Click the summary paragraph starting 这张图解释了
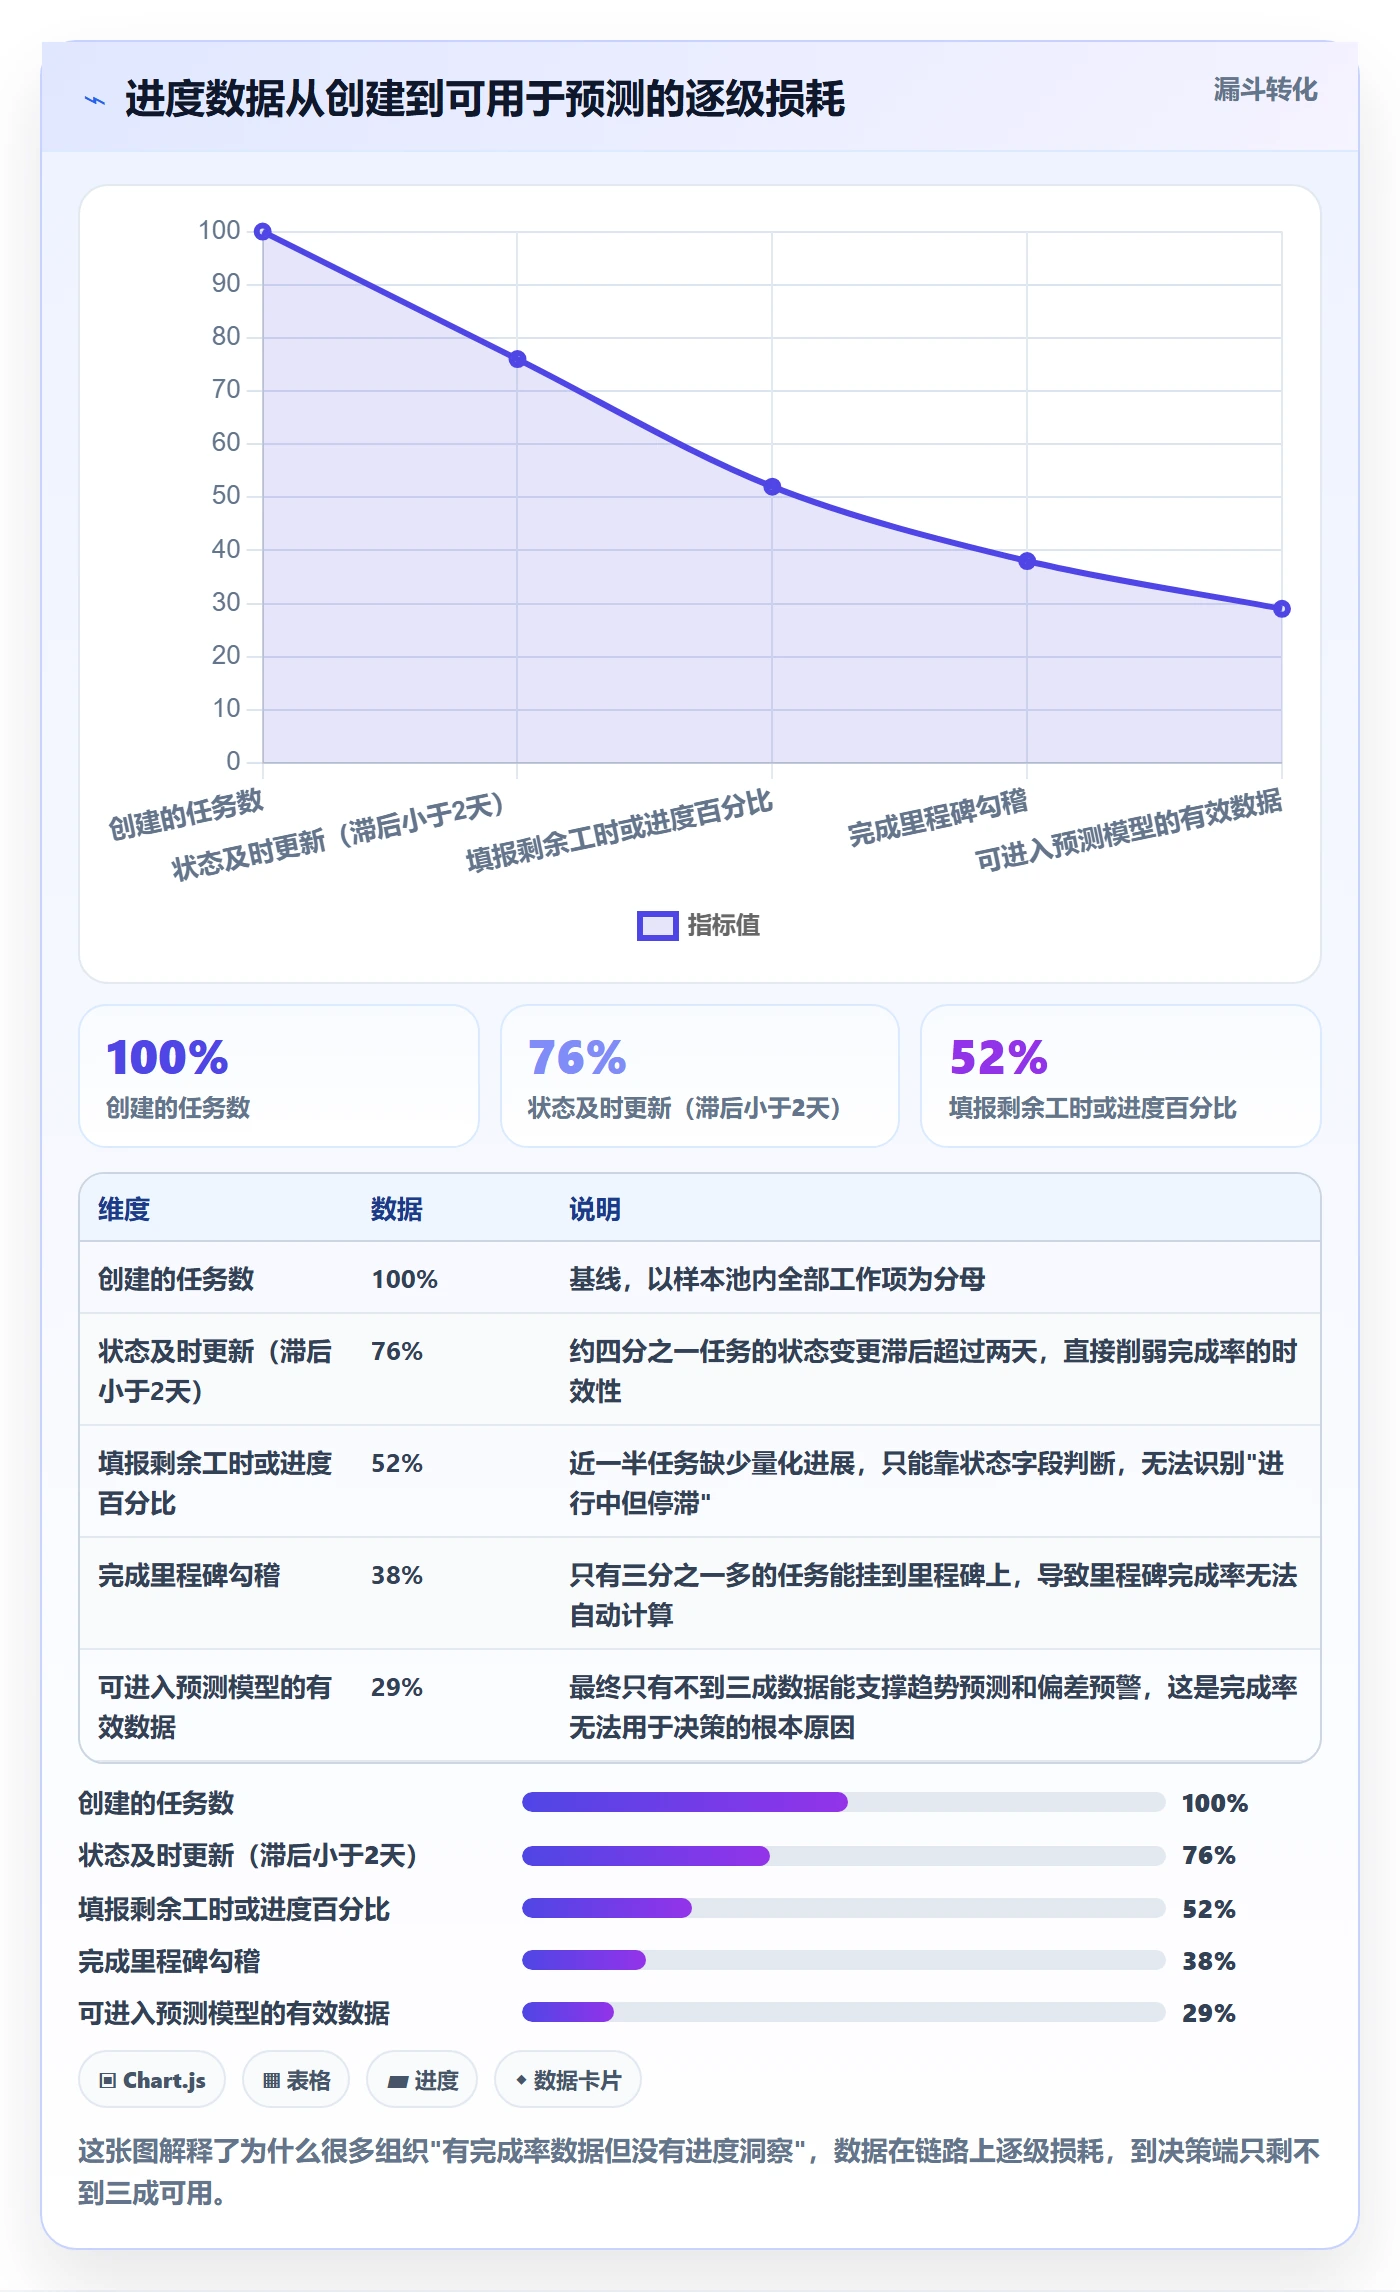The height and width of the screenshot is (2292, 1400). [x=700, y=2172]
